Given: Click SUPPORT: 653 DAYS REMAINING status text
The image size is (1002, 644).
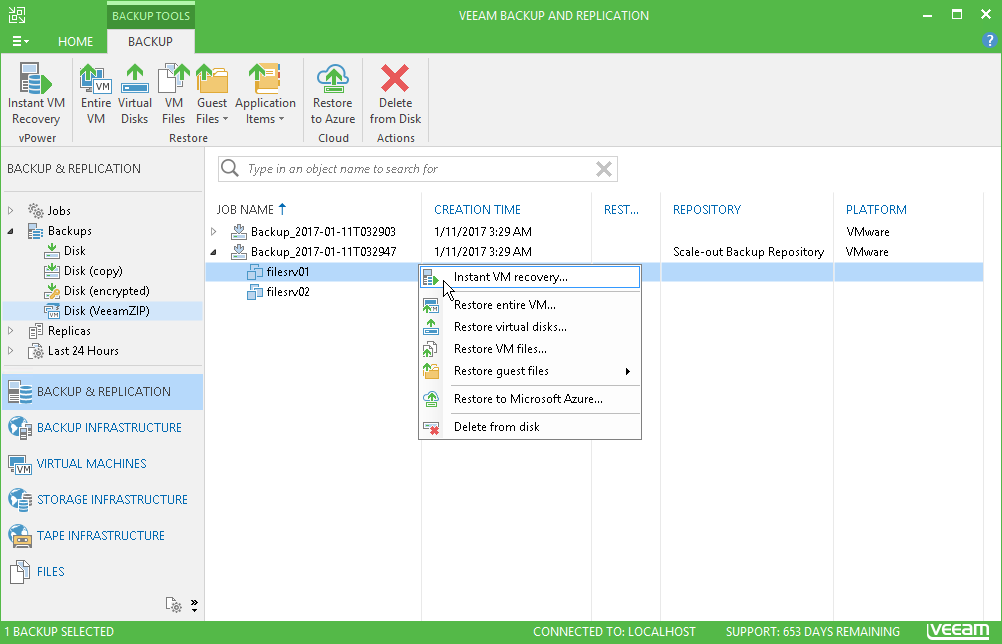Looking at the screenshot, I should pyautogui.click(x=812, y=632).
